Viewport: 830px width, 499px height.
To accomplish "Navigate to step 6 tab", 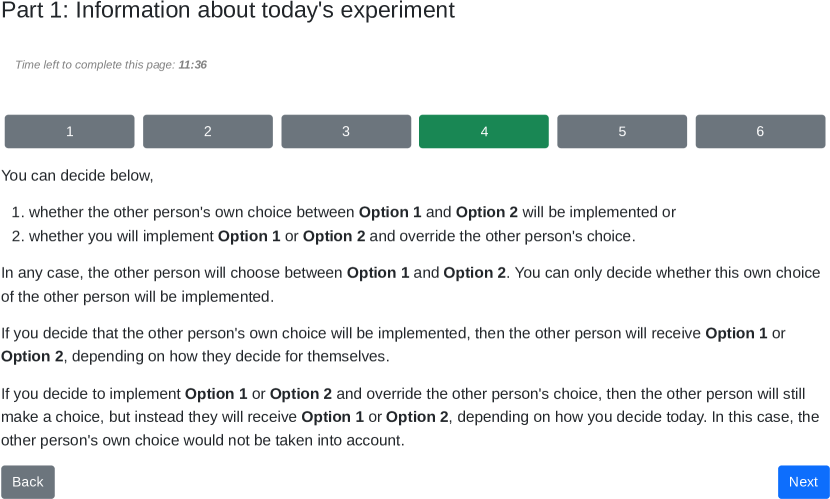I will coord(760,131).
